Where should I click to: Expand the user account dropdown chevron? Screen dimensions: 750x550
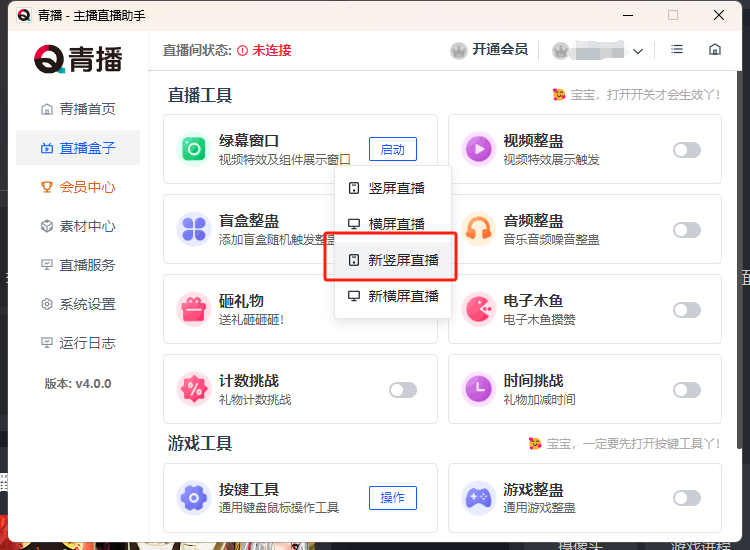click(x=638, y=51)
